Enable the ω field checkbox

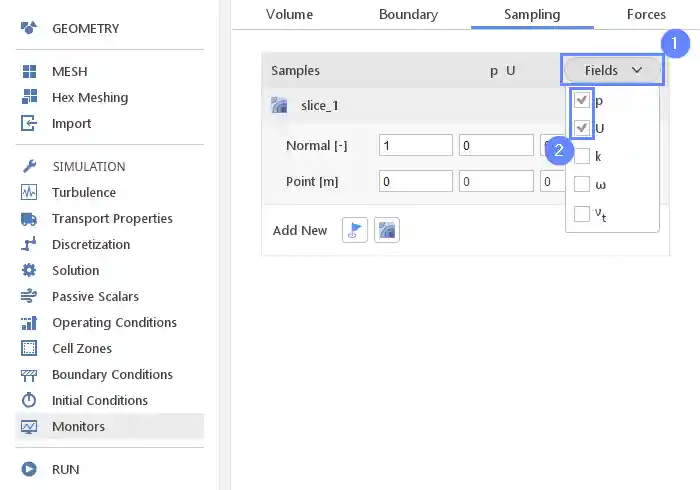(x=582, y=184)
